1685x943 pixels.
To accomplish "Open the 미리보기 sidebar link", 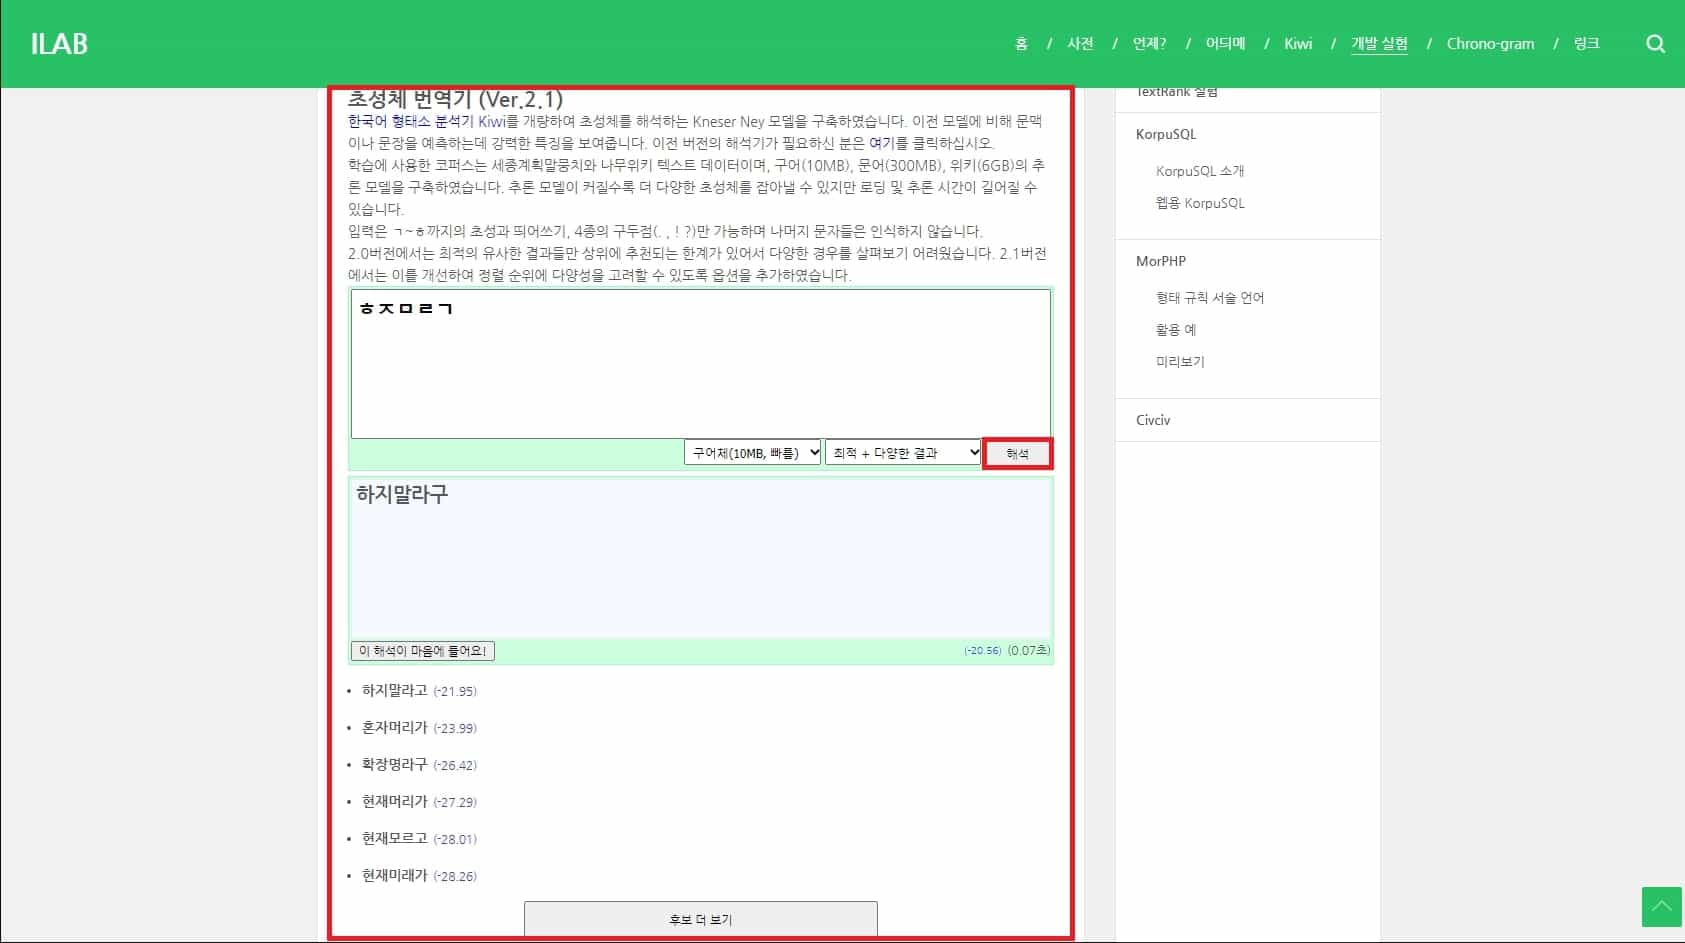I will (1181, 361).
